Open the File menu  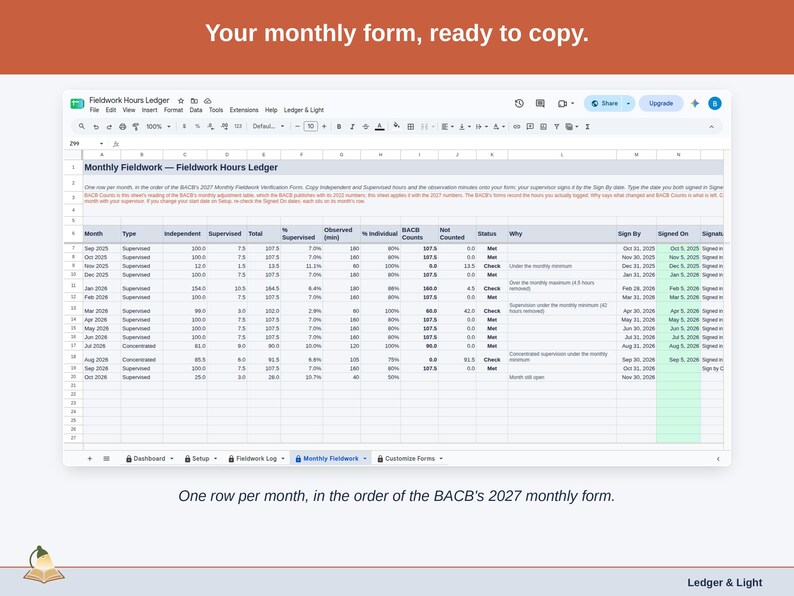[94, 110]
